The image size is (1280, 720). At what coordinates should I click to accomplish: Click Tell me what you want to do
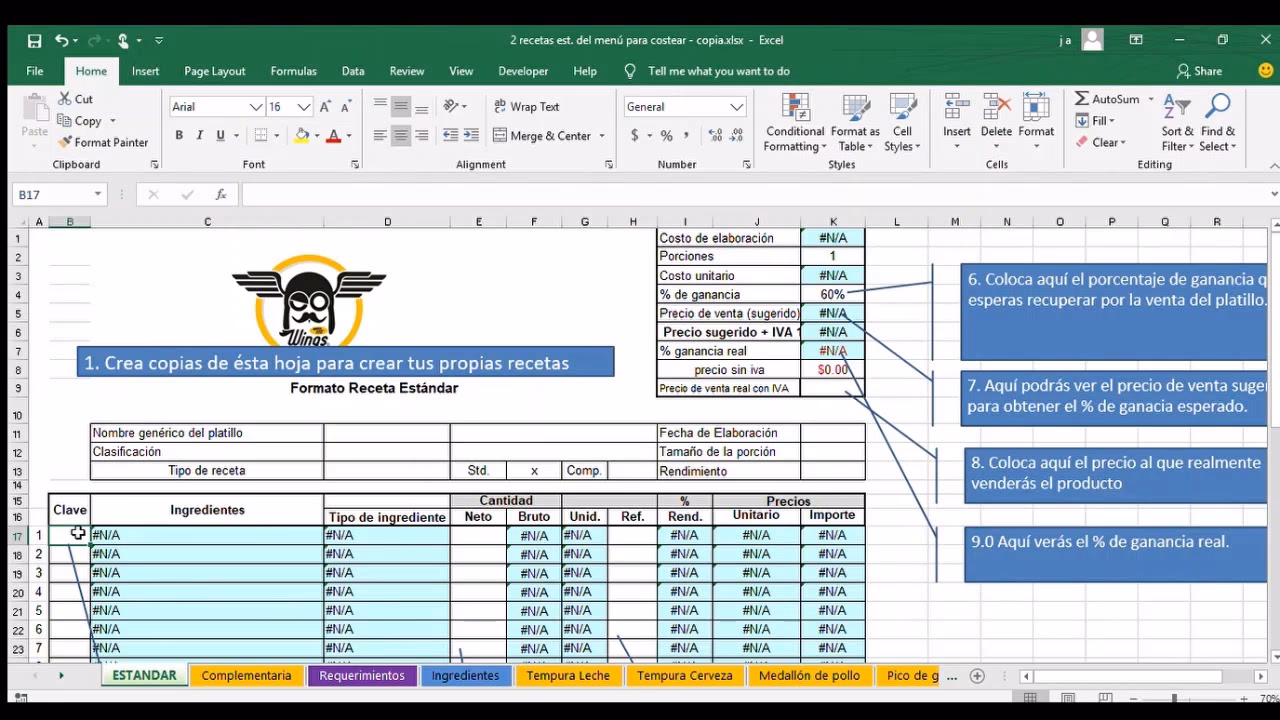[x=718, y=71]
